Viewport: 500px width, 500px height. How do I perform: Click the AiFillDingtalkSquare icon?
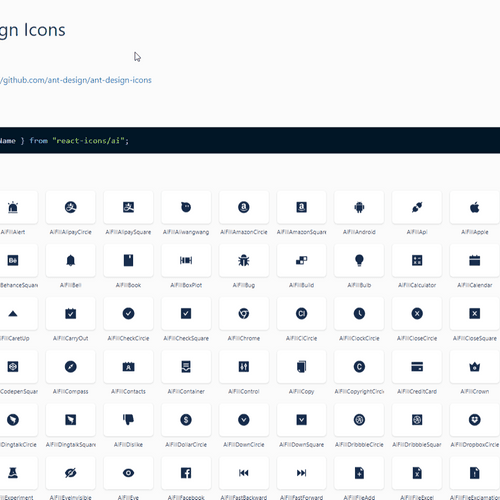click(x=71, y=420)
